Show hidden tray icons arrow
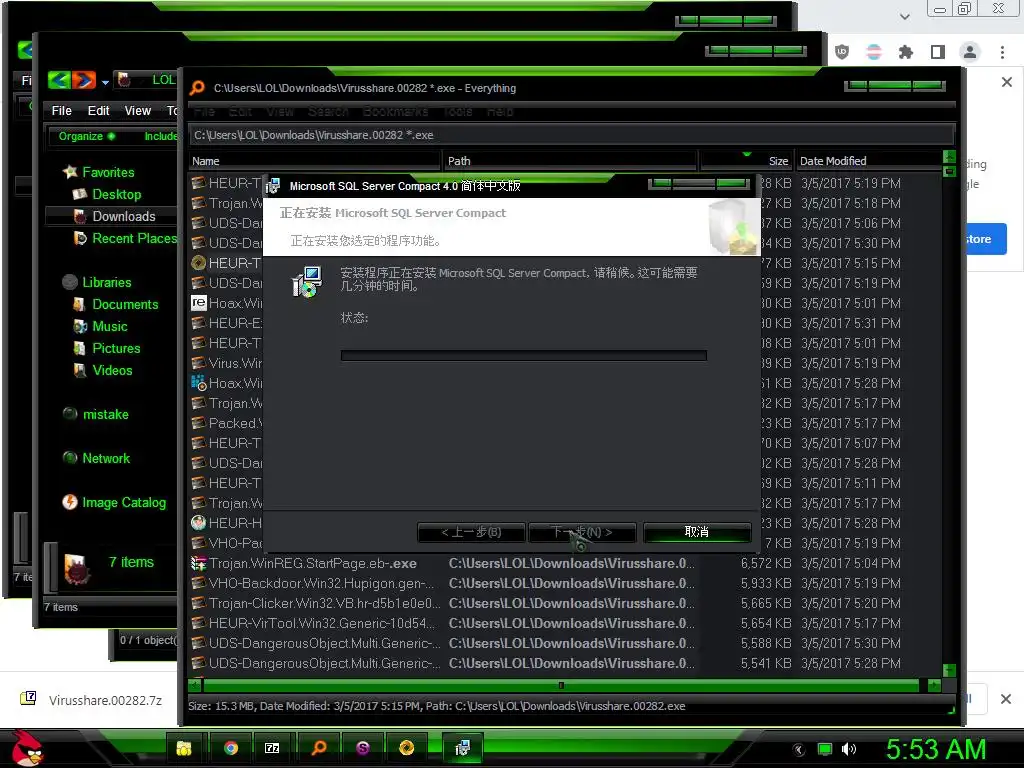 798,749
